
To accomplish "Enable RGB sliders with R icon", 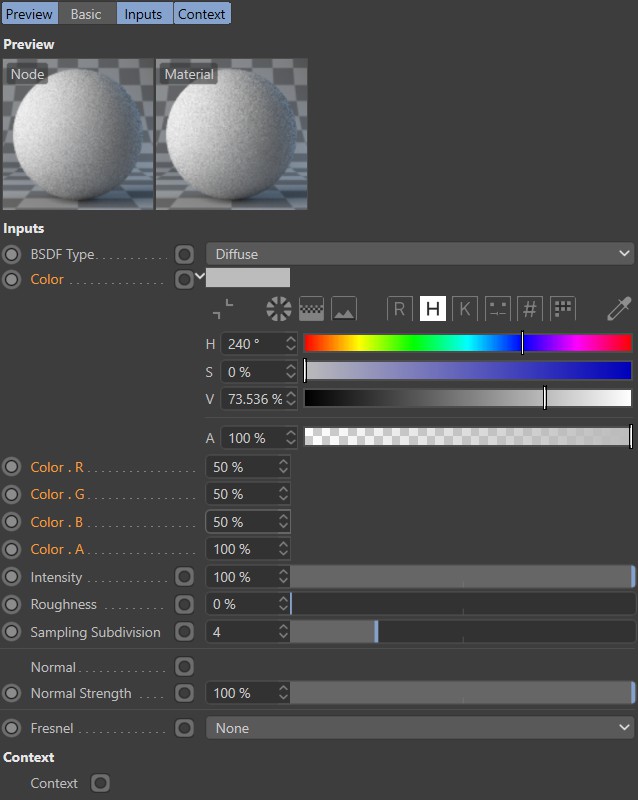I will [x=400, y=309].
